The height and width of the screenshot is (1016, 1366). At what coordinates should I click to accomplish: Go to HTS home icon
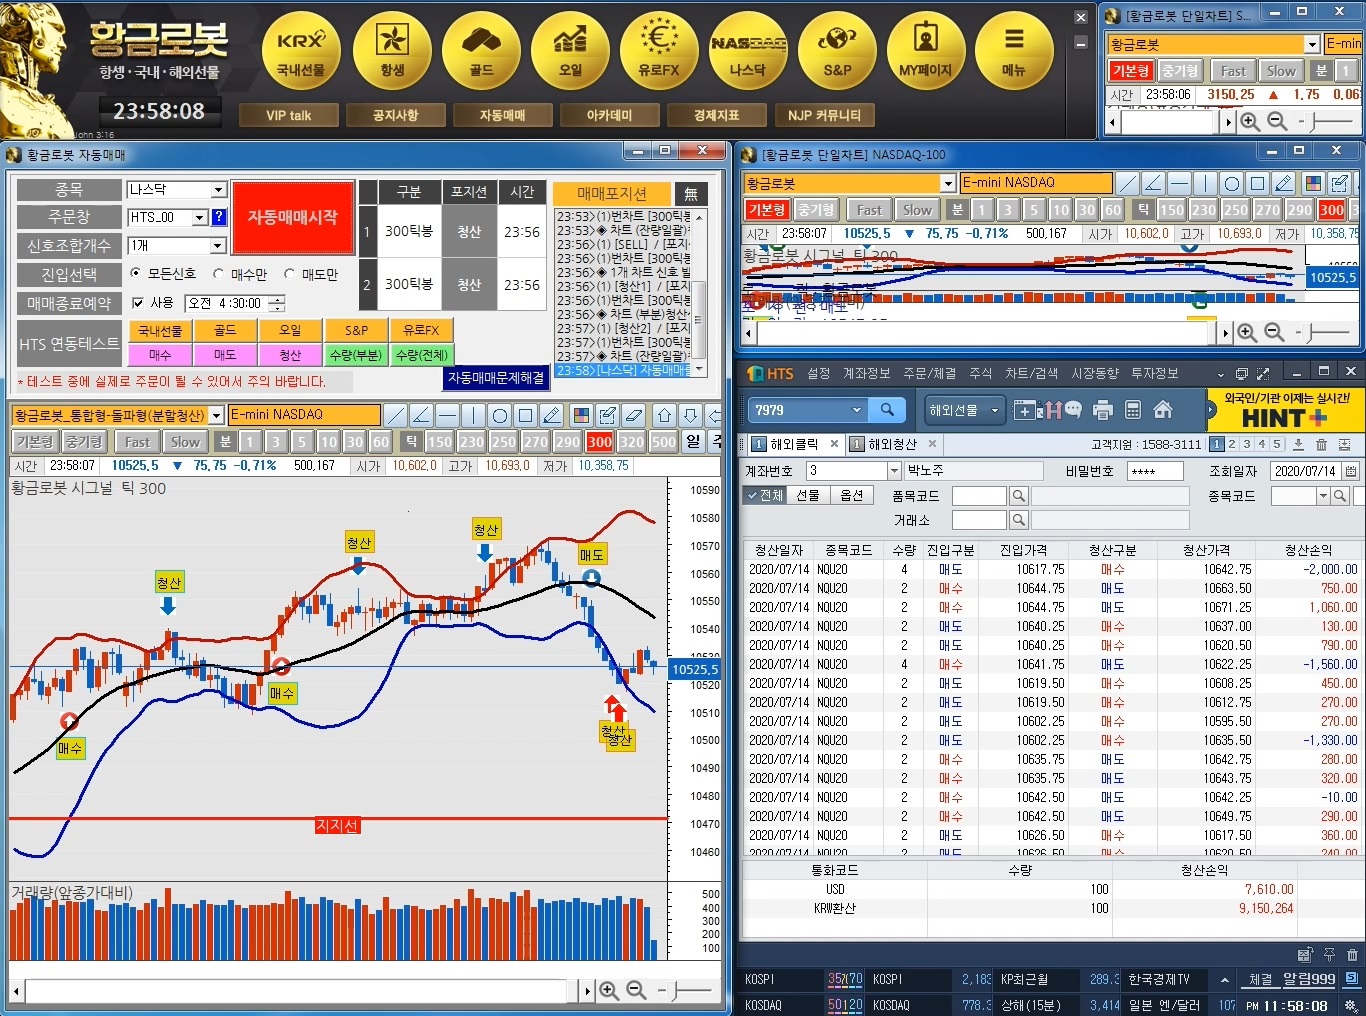(1163, 410)
